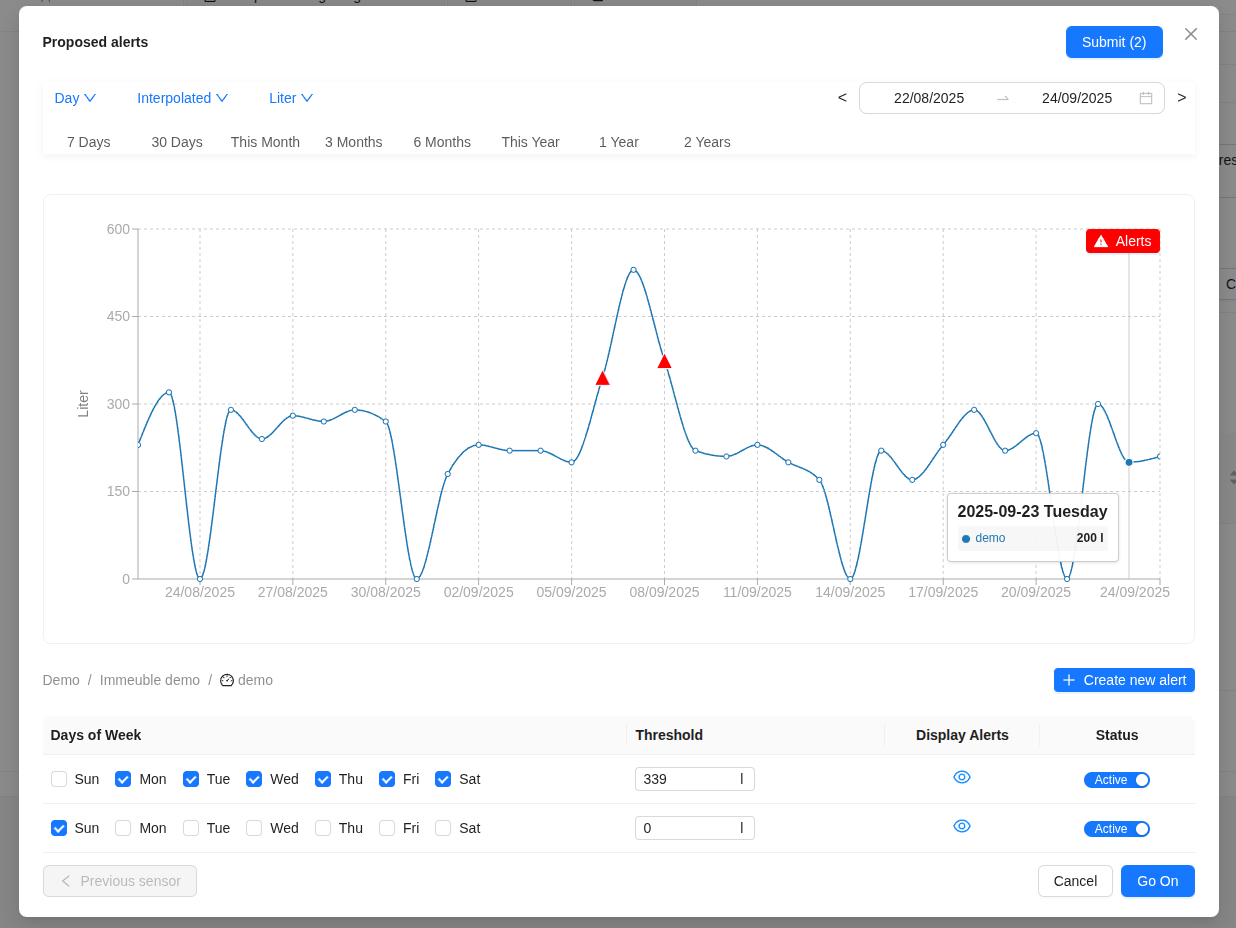
Task: Check Sun in the first alert row
Action: 59,779
